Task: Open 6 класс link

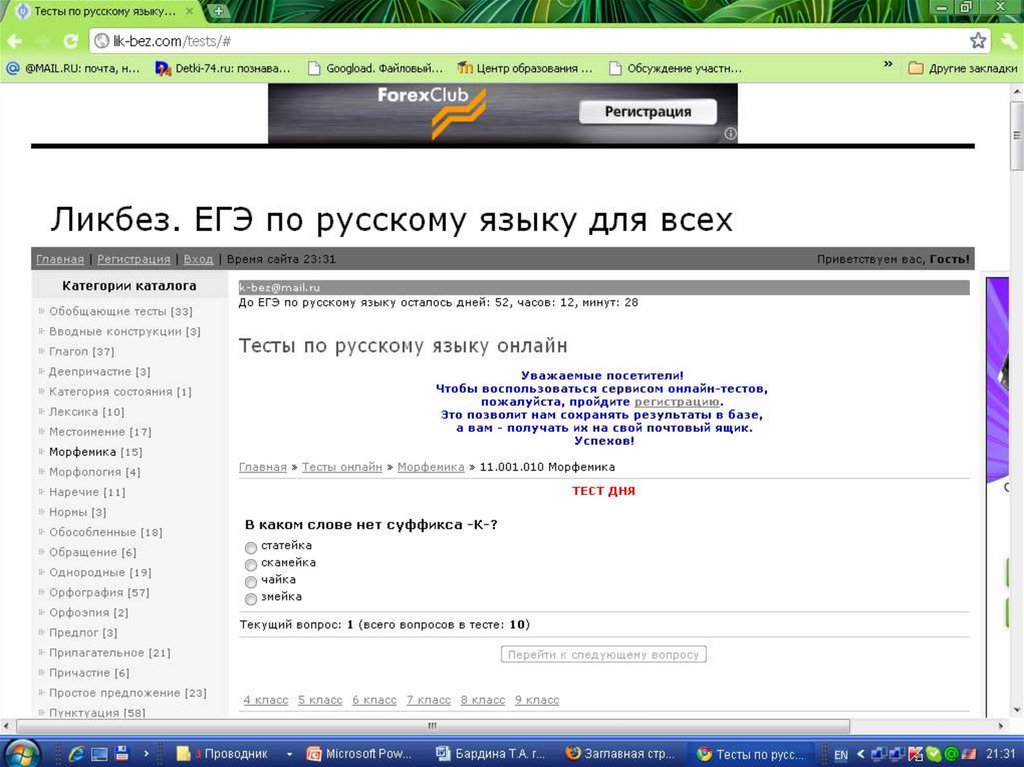Action: pos(374,700)
